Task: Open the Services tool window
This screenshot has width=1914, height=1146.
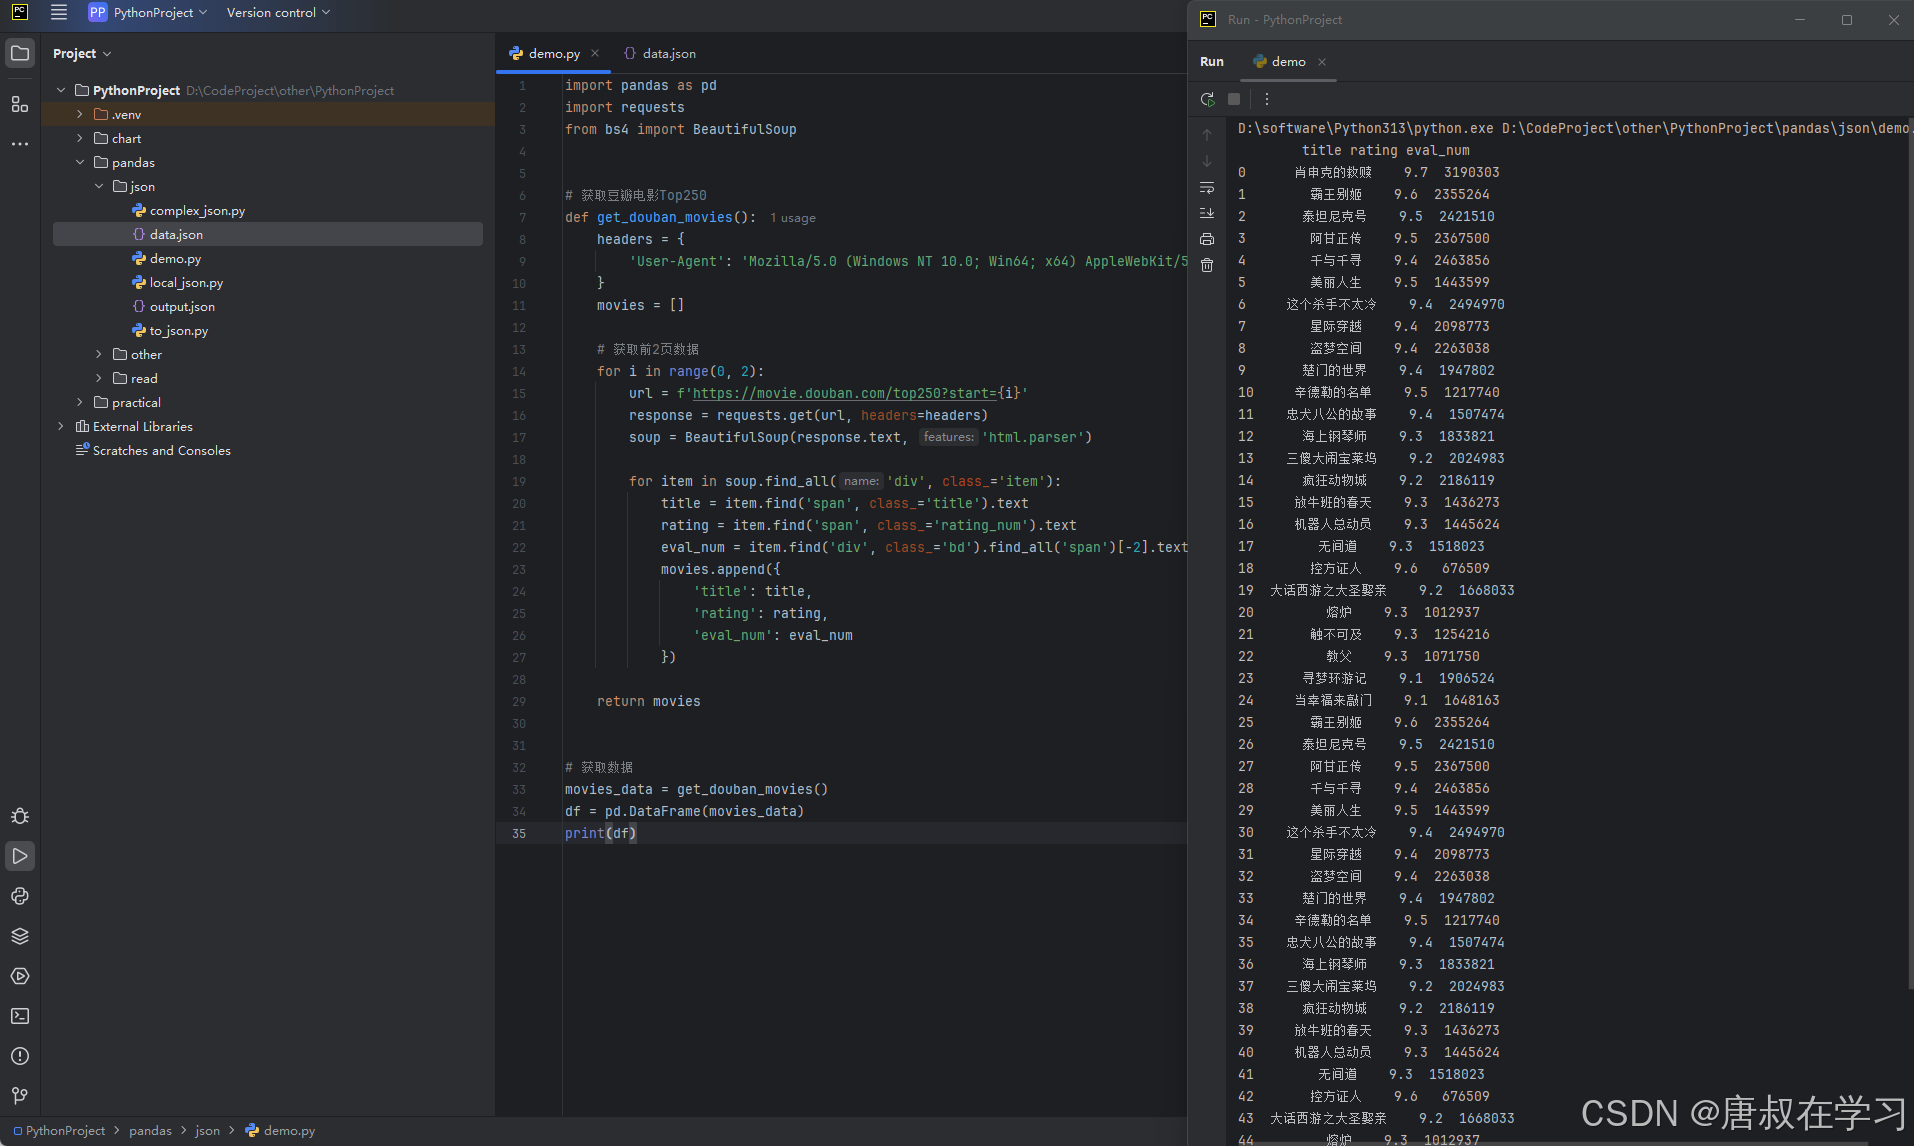Action: (x=20, y=976)
